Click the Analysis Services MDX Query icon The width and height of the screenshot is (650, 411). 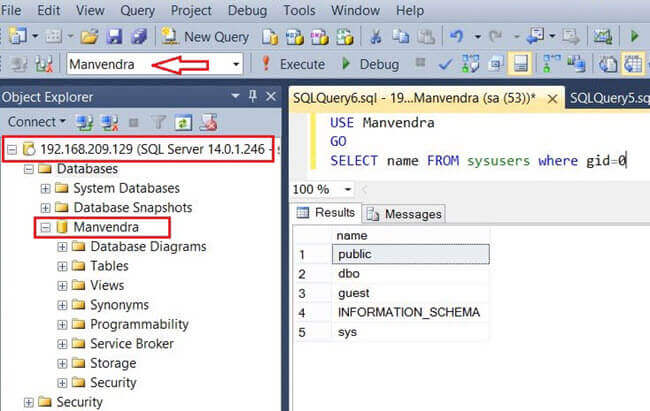pos(295,37)
